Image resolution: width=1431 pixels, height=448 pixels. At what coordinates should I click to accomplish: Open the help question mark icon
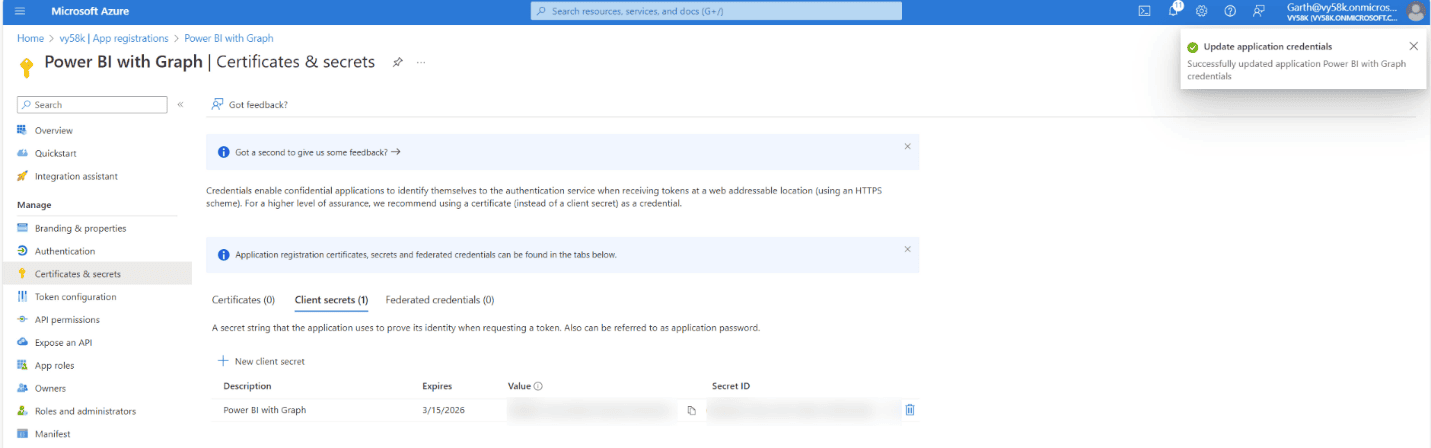1230,11
